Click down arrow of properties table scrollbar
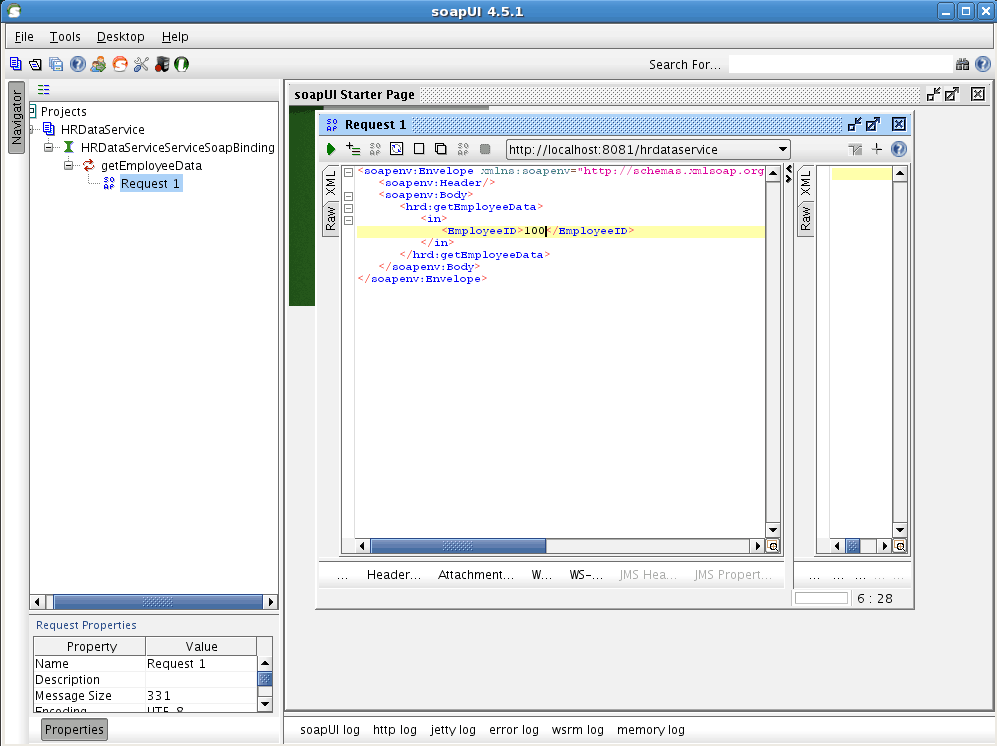 click(x=265, y=704)
